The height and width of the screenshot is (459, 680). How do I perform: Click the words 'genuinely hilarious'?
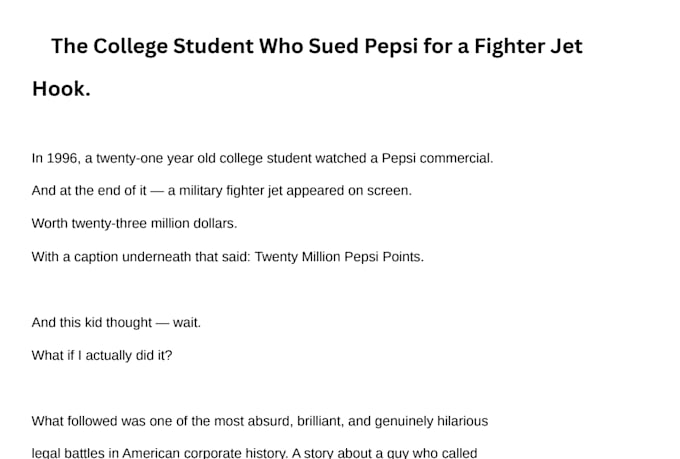pyautogui.click(x=431, y=421)
